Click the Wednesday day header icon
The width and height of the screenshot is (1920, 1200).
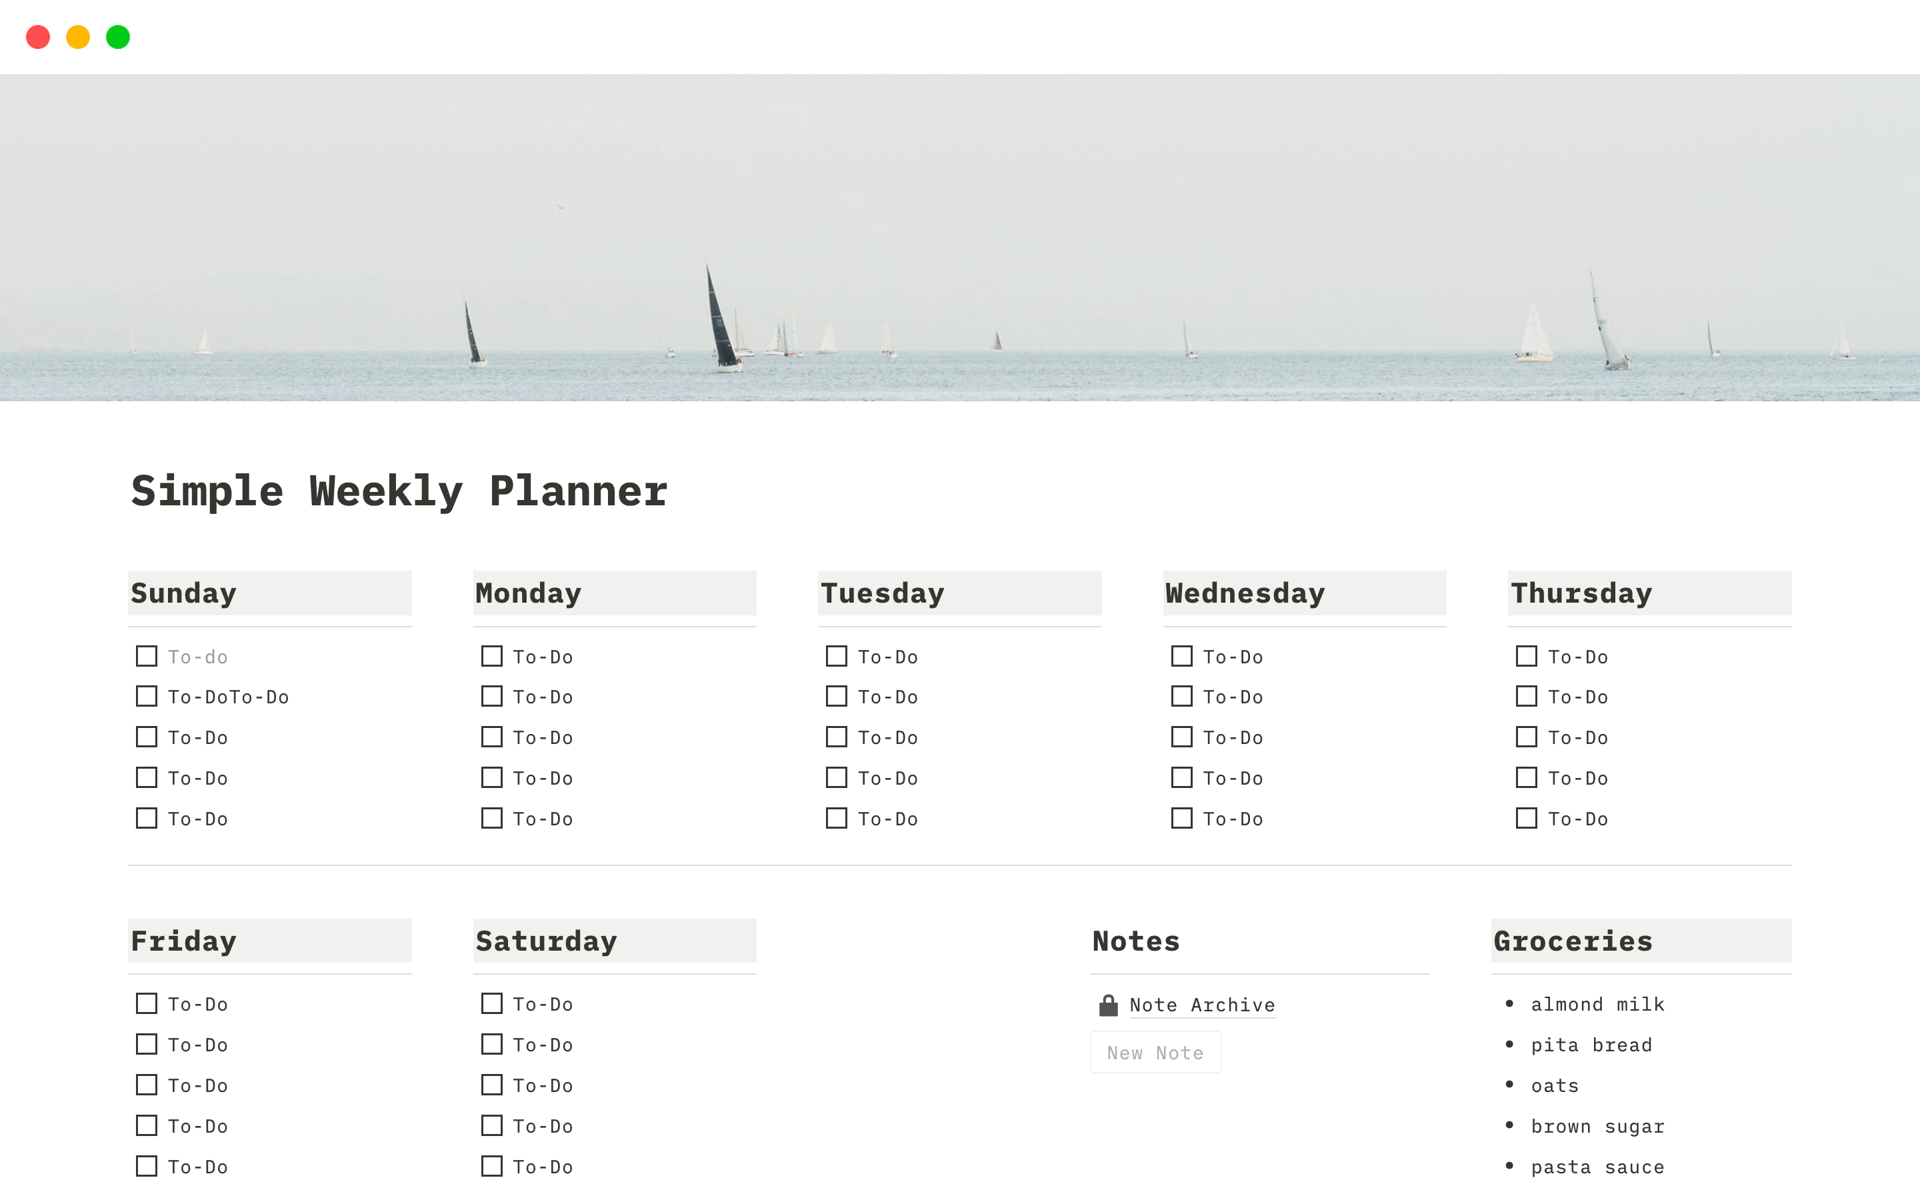pyautogui.click(x=1244, y=594)
